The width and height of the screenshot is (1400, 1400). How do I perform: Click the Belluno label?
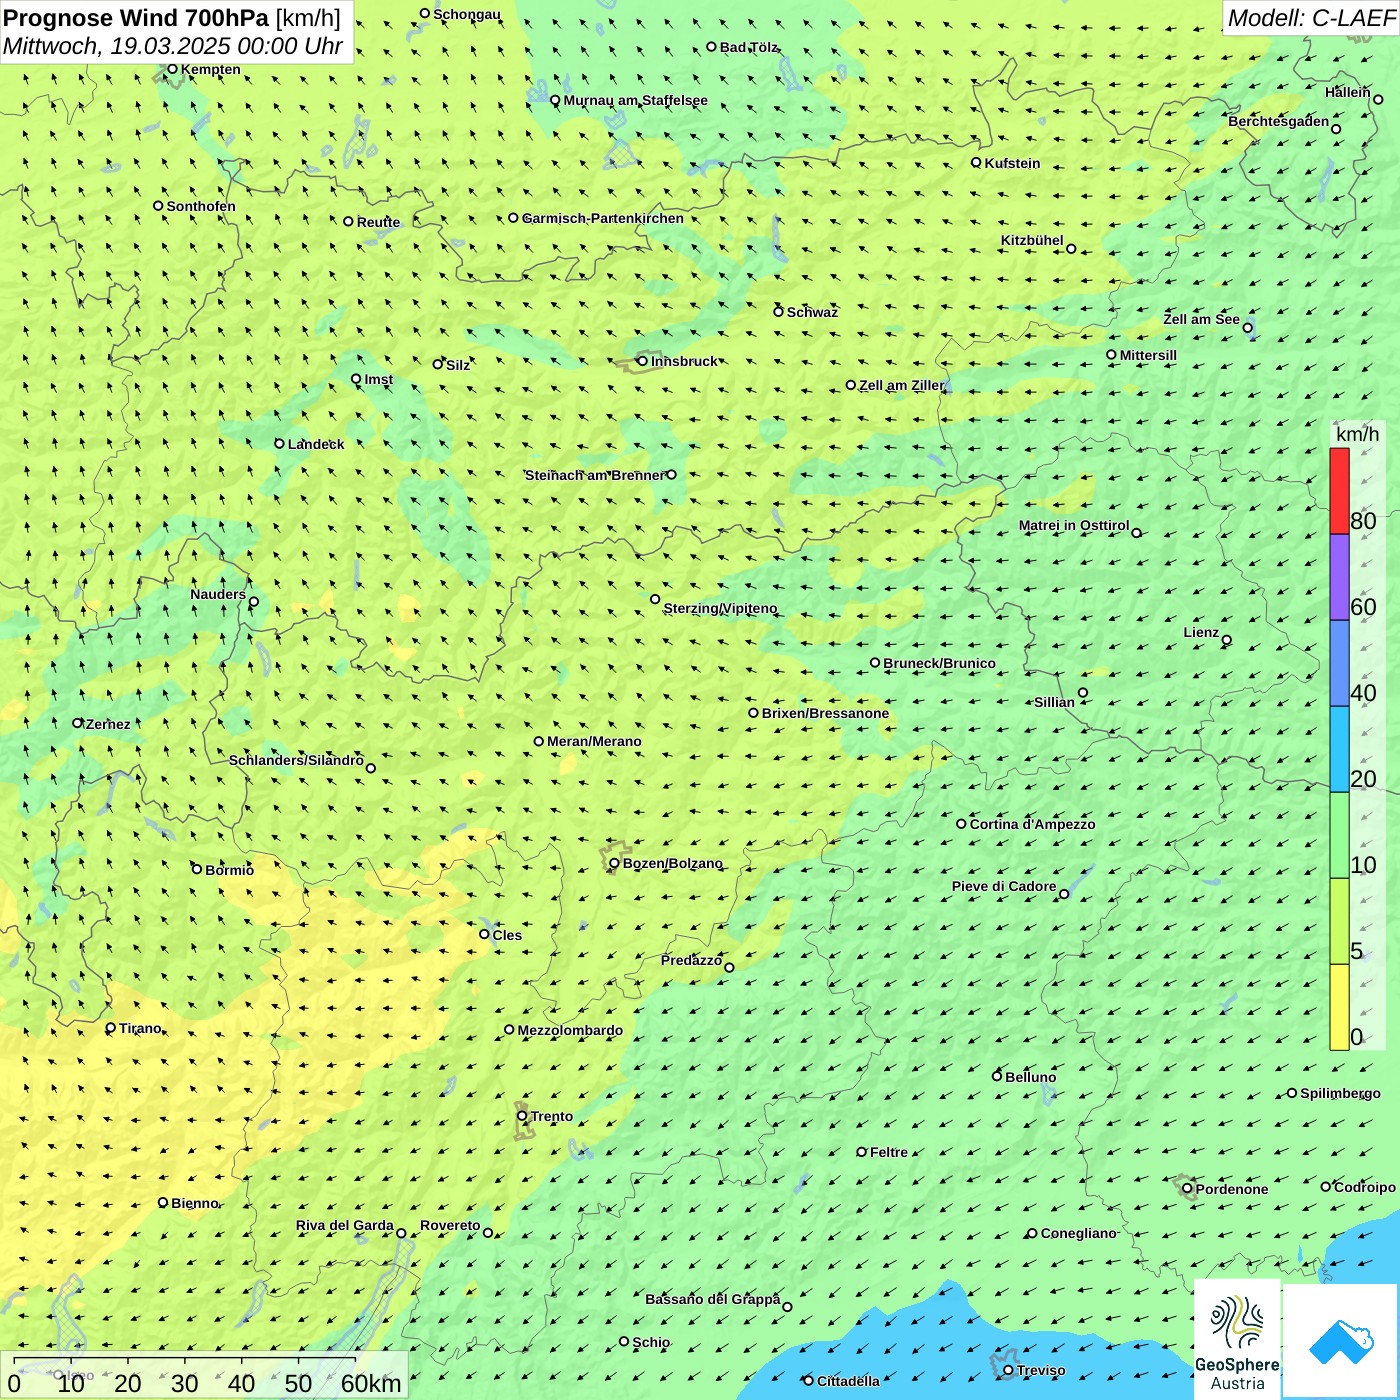[1030, 1077]
